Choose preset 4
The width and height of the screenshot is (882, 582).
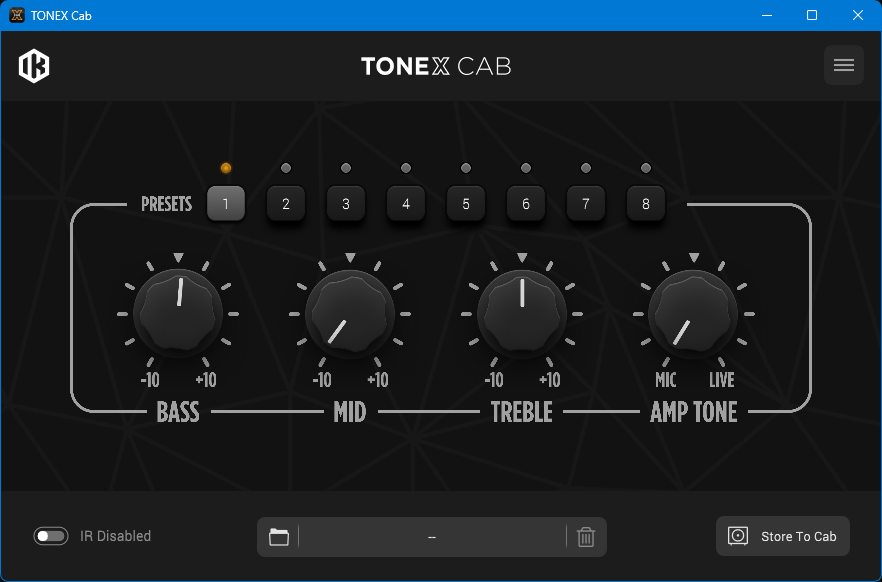coord(406,204)
